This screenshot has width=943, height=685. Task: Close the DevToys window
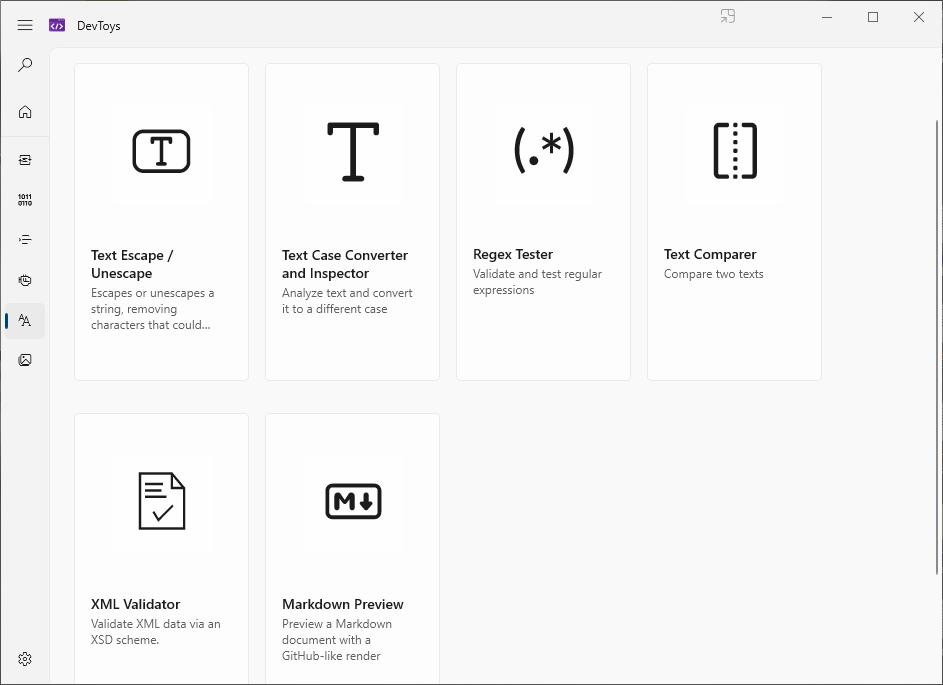coord(918,17)
